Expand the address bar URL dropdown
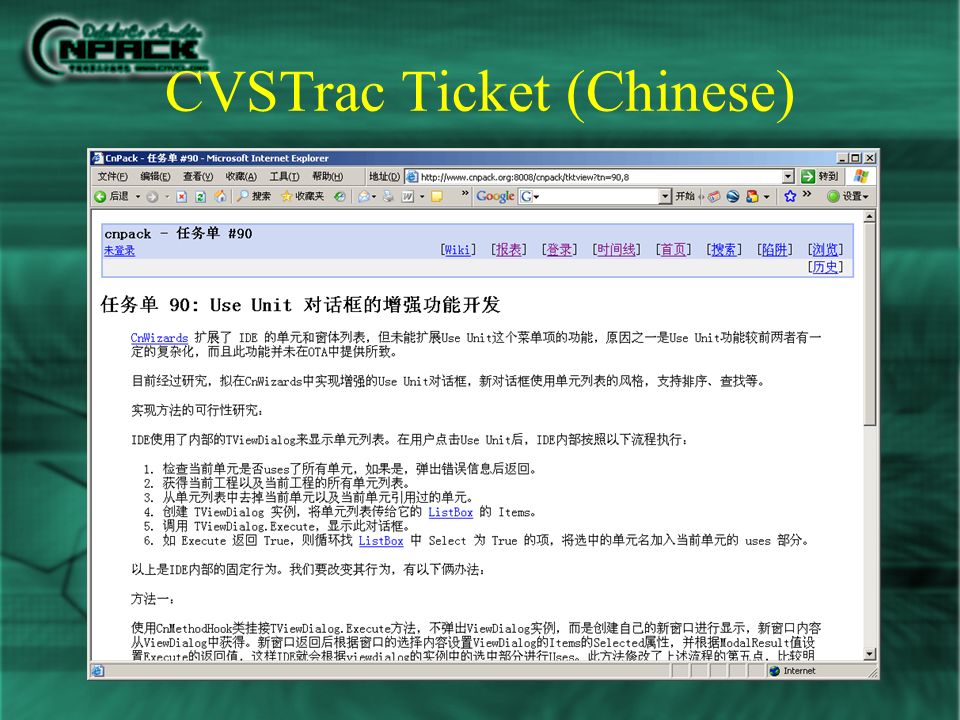Image resolution: width=960 pixels, height=720 pixels. pos(789,176)
